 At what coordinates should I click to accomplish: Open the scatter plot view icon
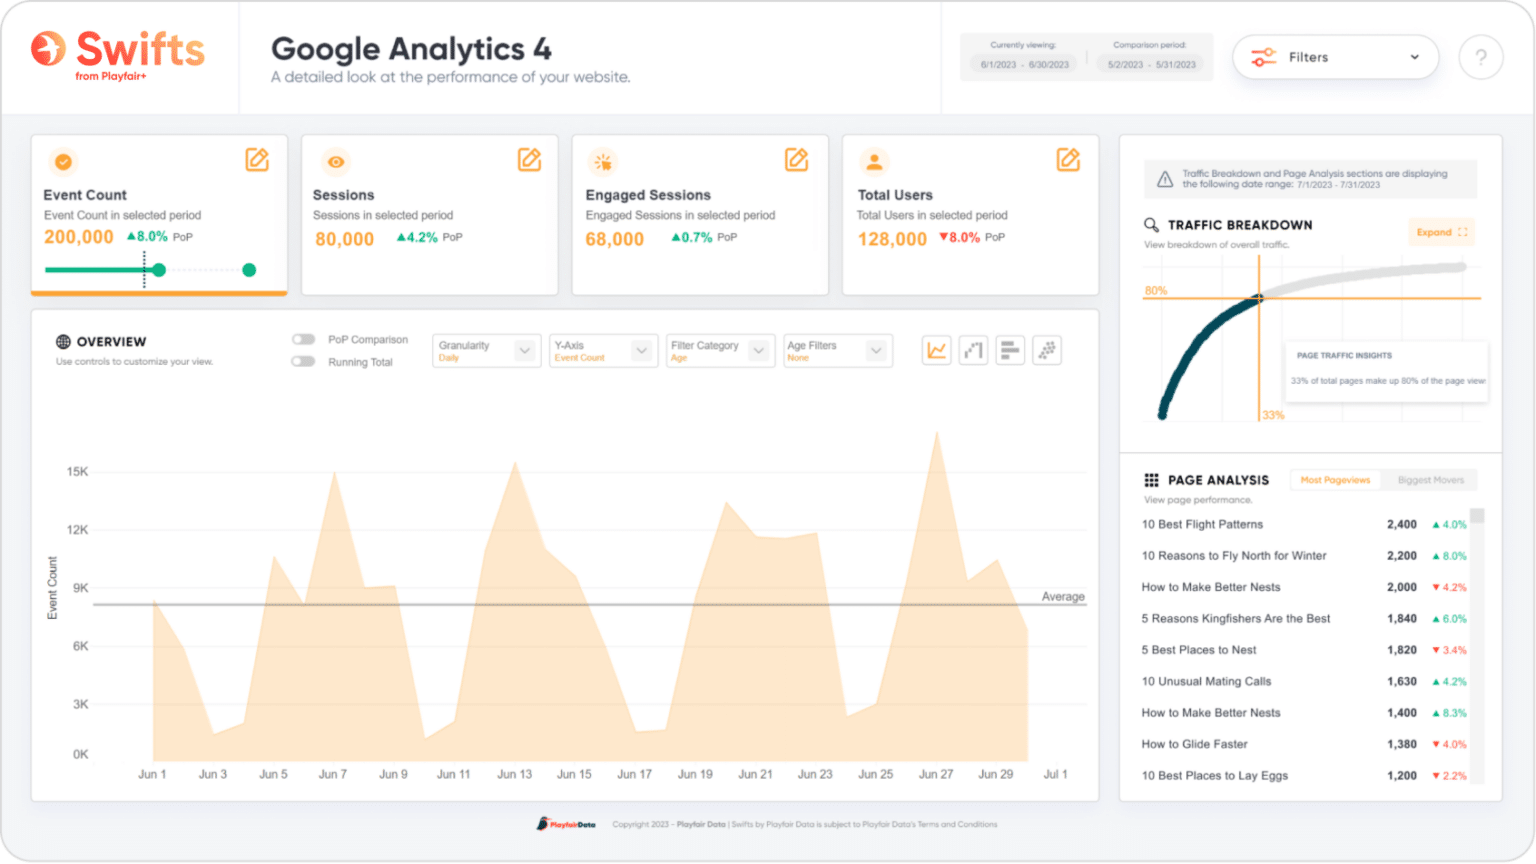tap(1047, 350)
